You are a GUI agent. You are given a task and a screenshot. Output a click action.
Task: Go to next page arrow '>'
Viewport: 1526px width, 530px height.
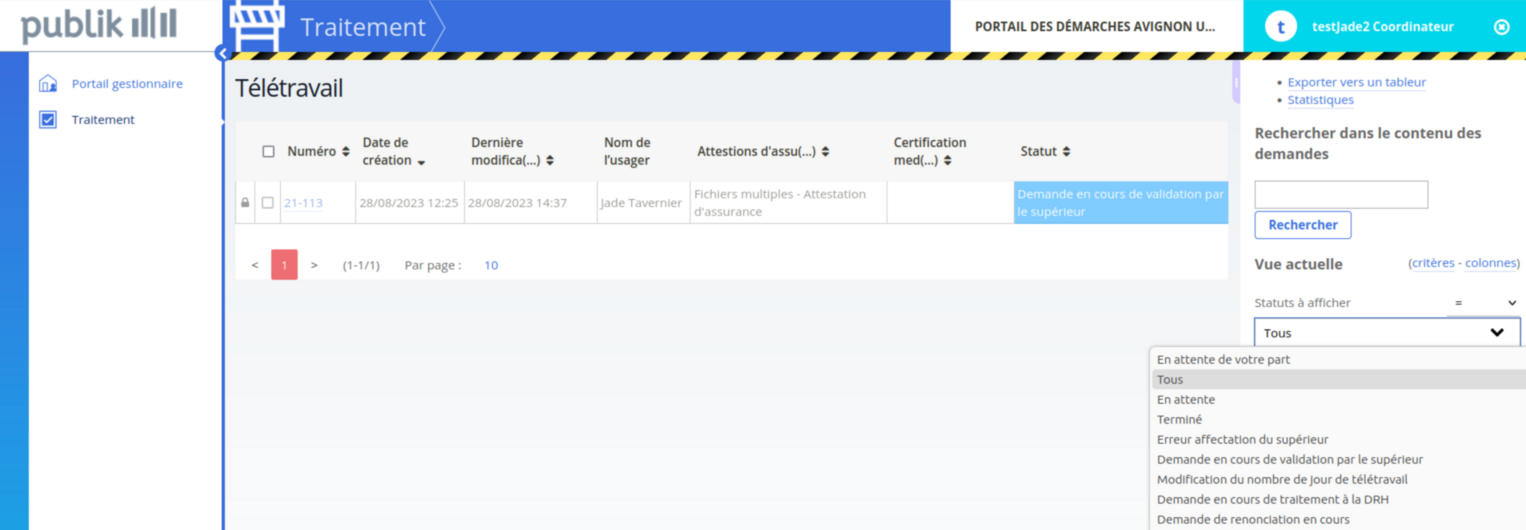(314, 265)
